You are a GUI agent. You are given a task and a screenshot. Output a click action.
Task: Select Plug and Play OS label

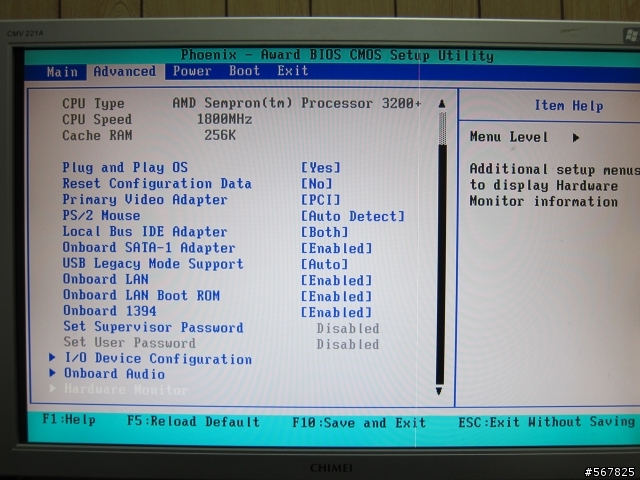click(x=125, y=167)
